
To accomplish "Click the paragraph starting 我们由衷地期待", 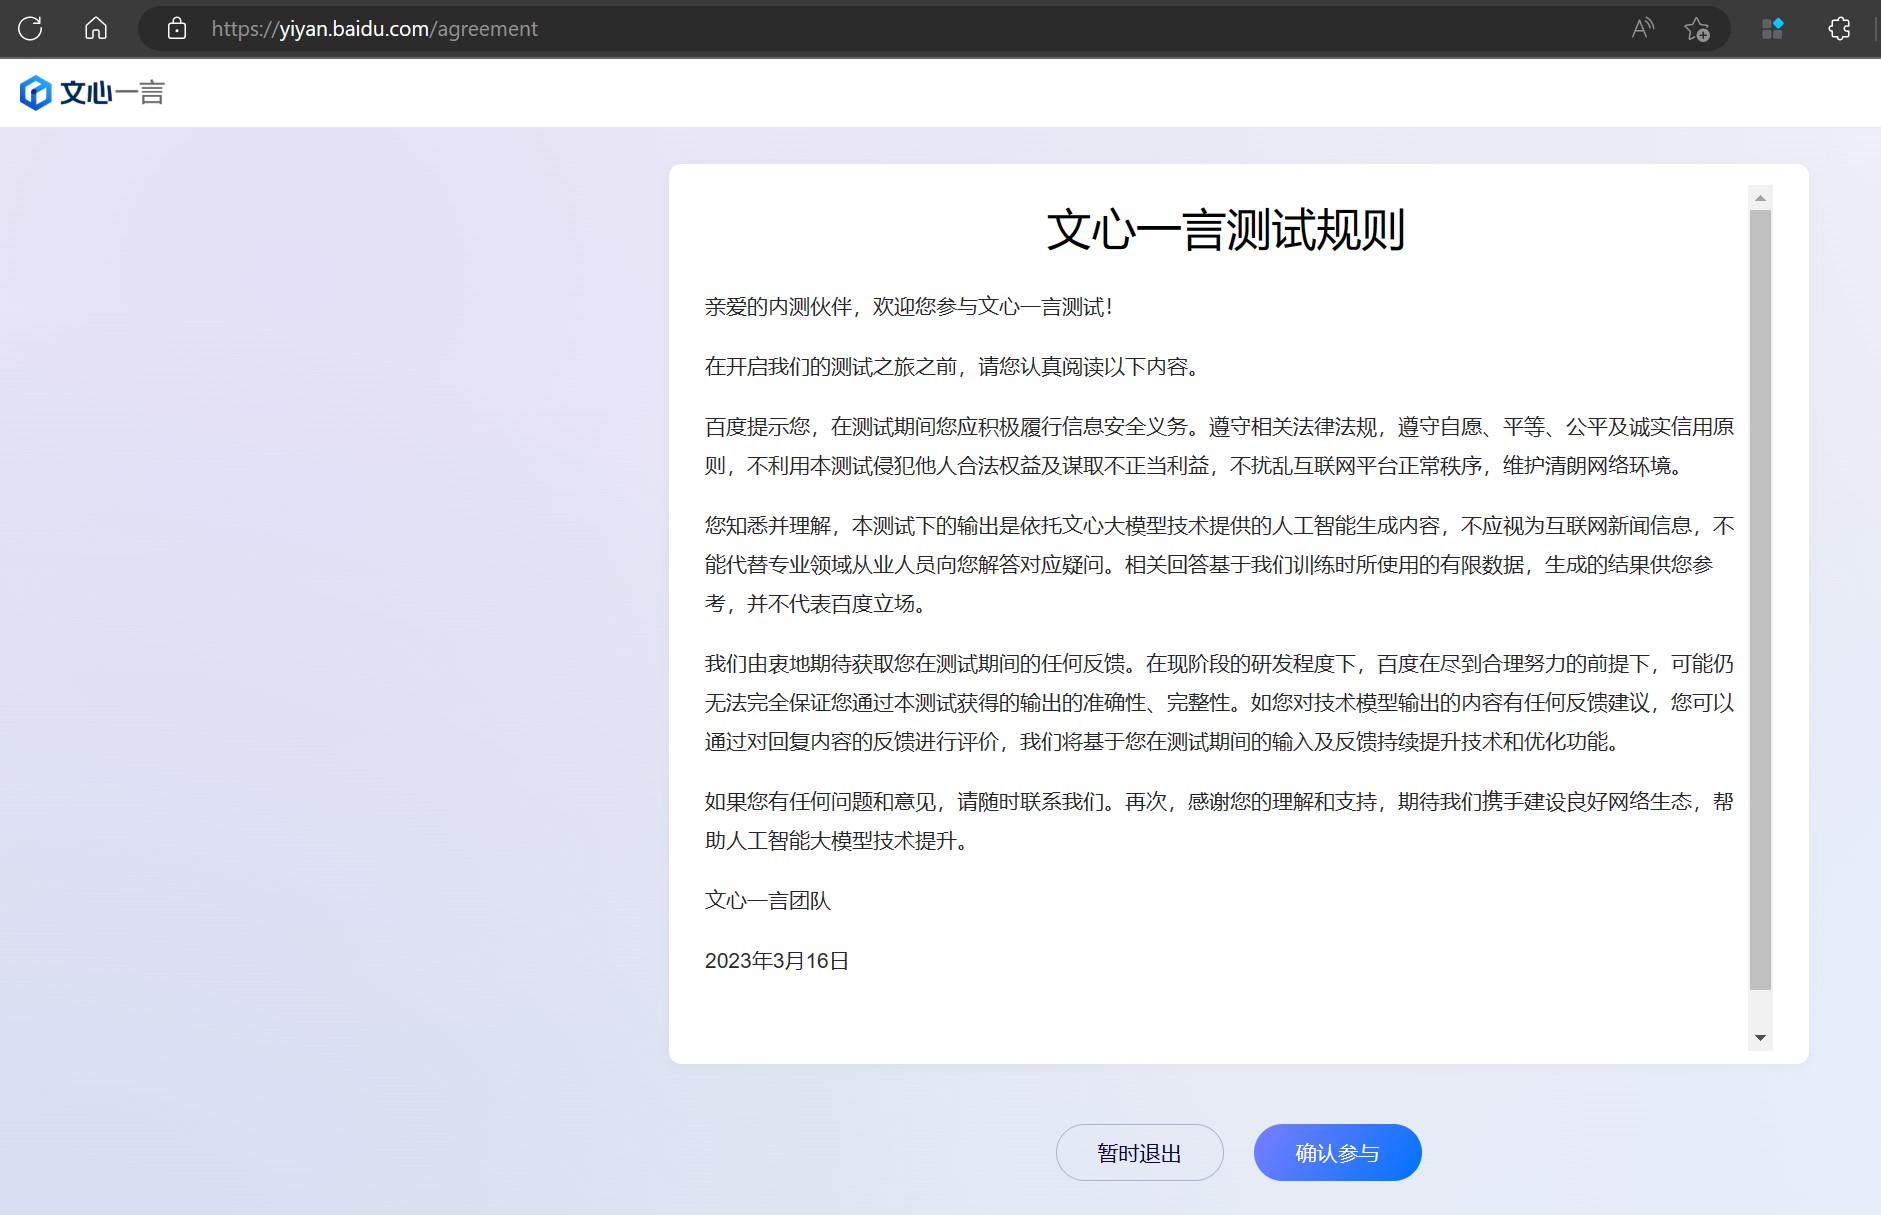I will tap(1219, 703).
